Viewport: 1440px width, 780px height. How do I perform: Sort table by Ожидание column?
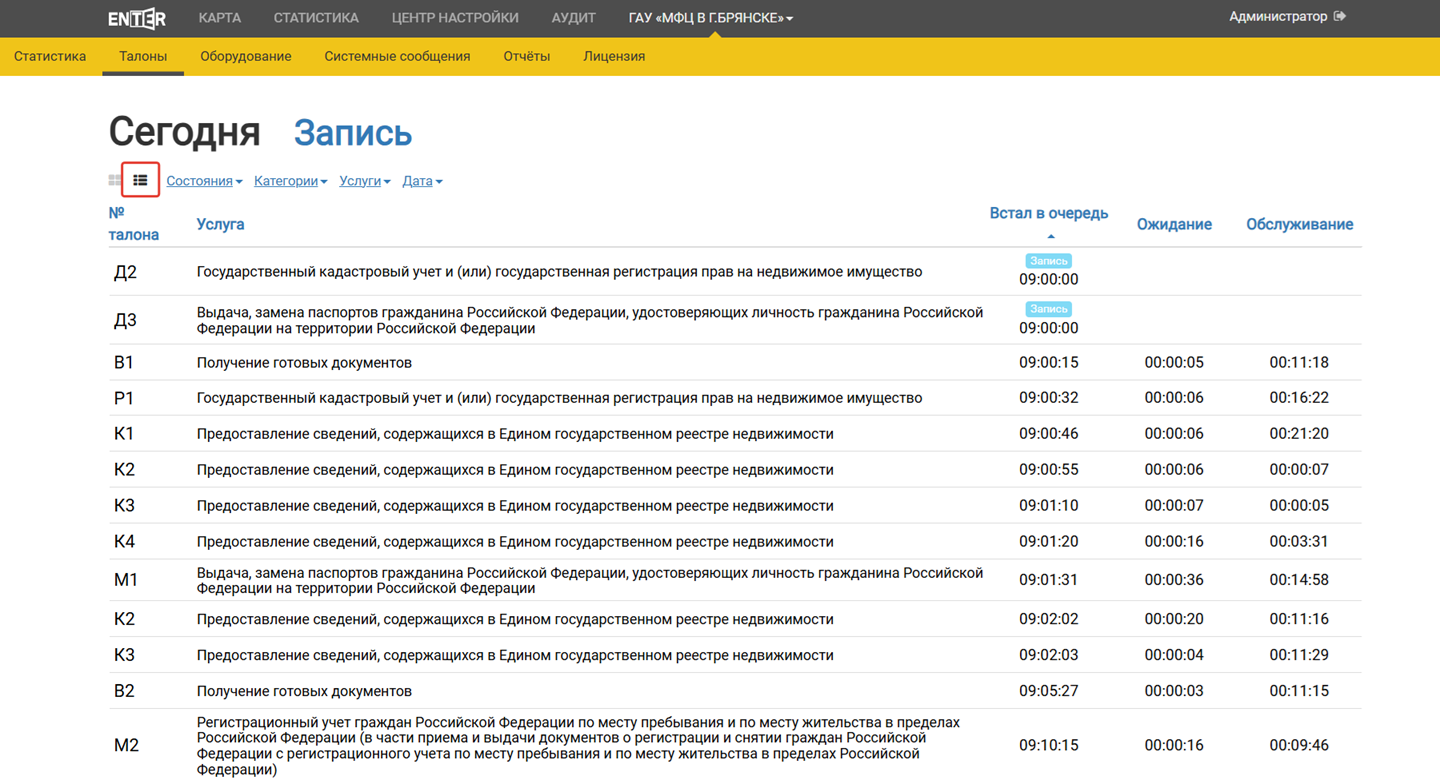(x=1174, y=225)
